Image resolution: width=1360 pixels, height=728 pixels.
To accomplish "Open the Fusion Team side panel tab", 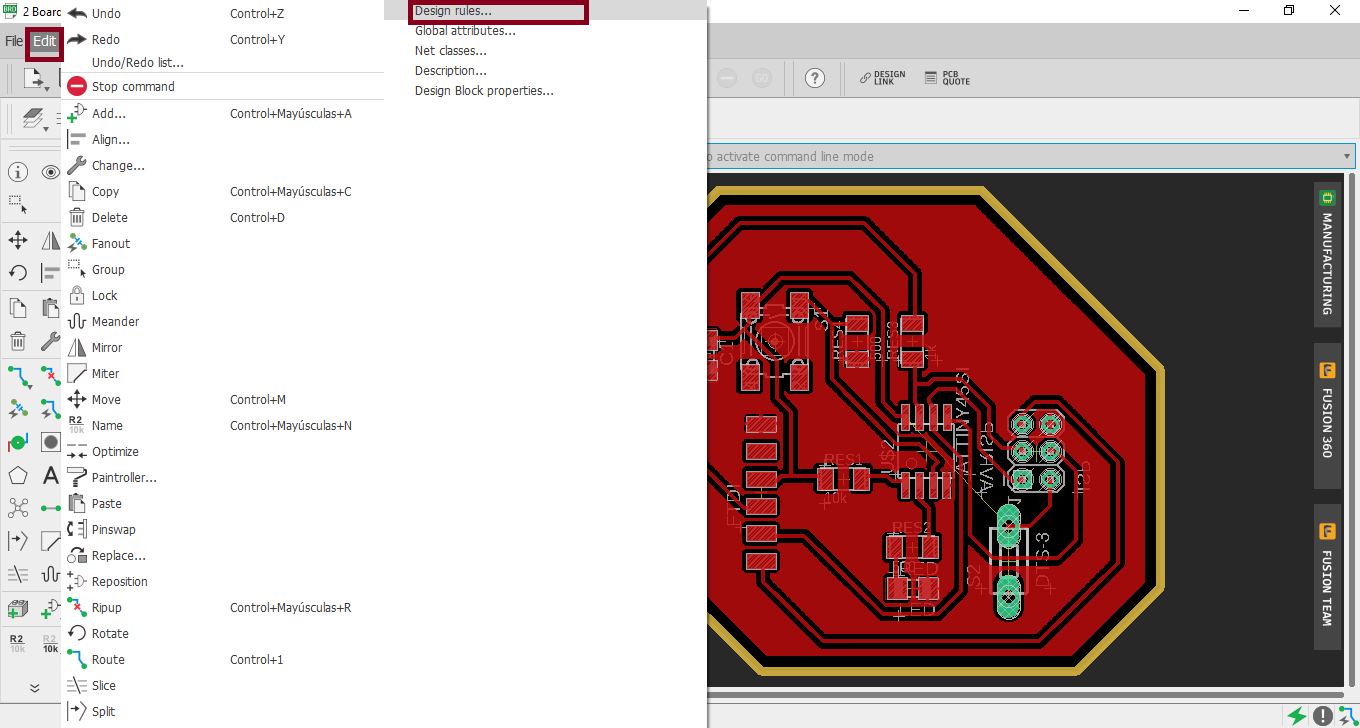I will pyautogui.click(x=1327, y=577).
